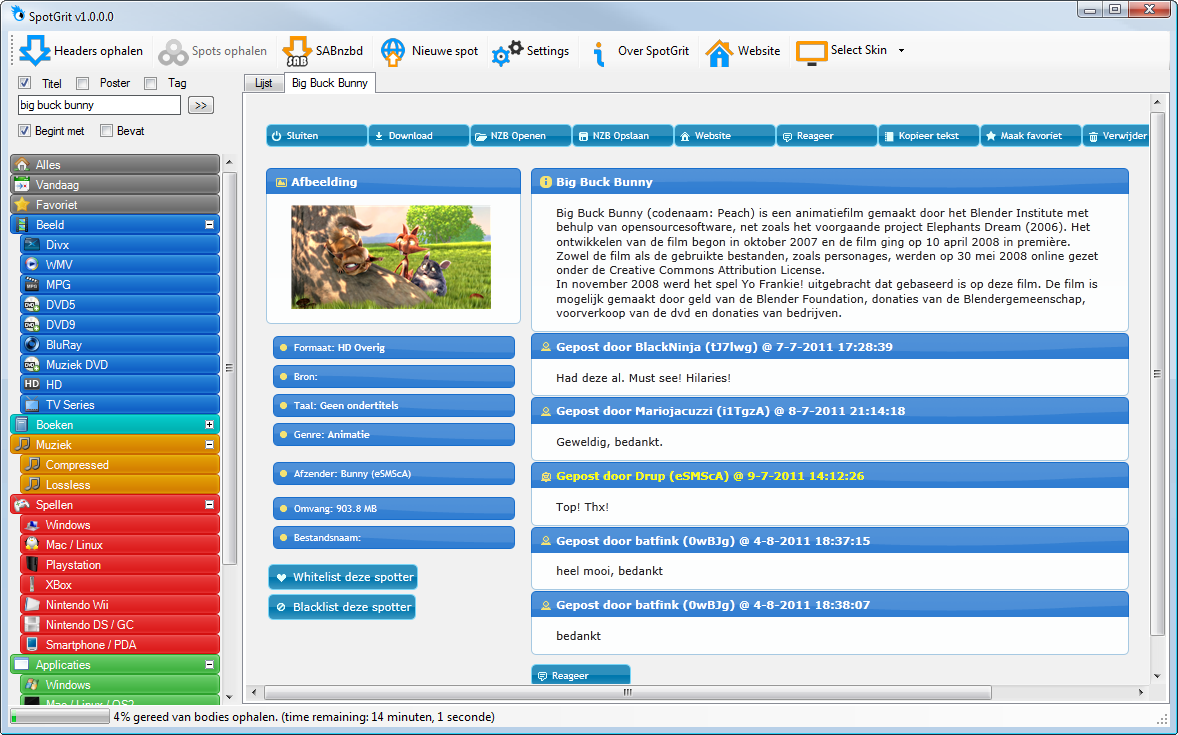Click the Website button in the spot toolbar
1178x735 pixels.
[x=725, y=136]
